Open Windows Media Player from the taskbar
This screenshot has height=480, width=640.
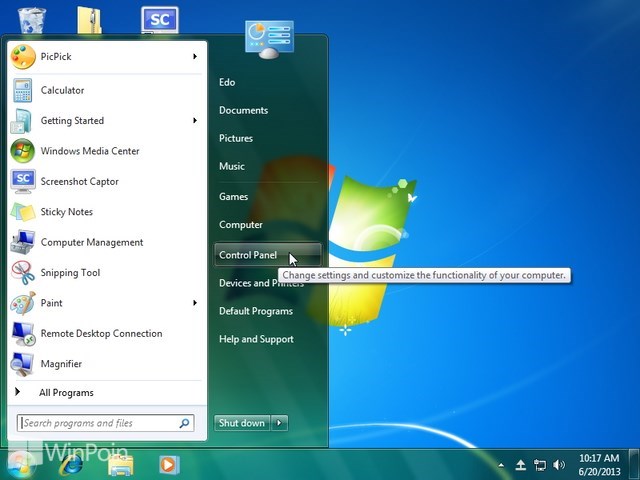pos(169,464)
